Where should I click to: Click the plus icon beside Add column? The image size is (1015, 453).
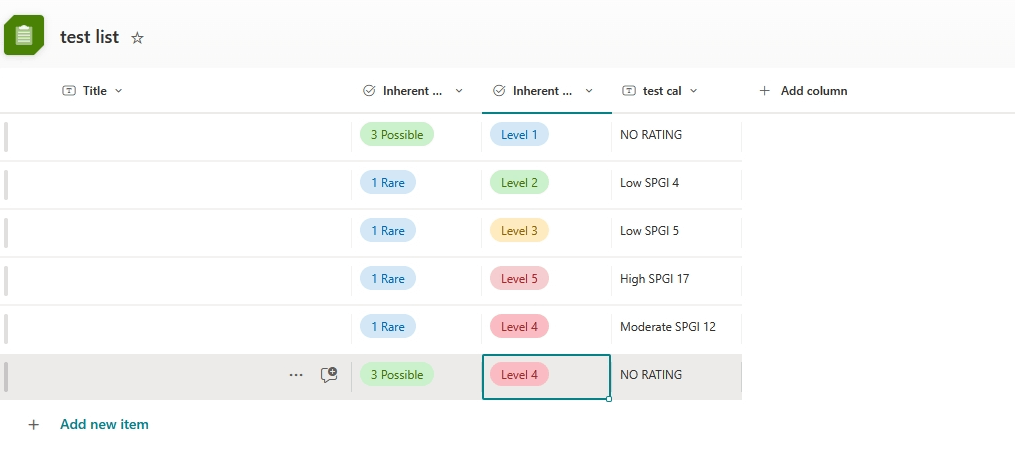(764, 91)
